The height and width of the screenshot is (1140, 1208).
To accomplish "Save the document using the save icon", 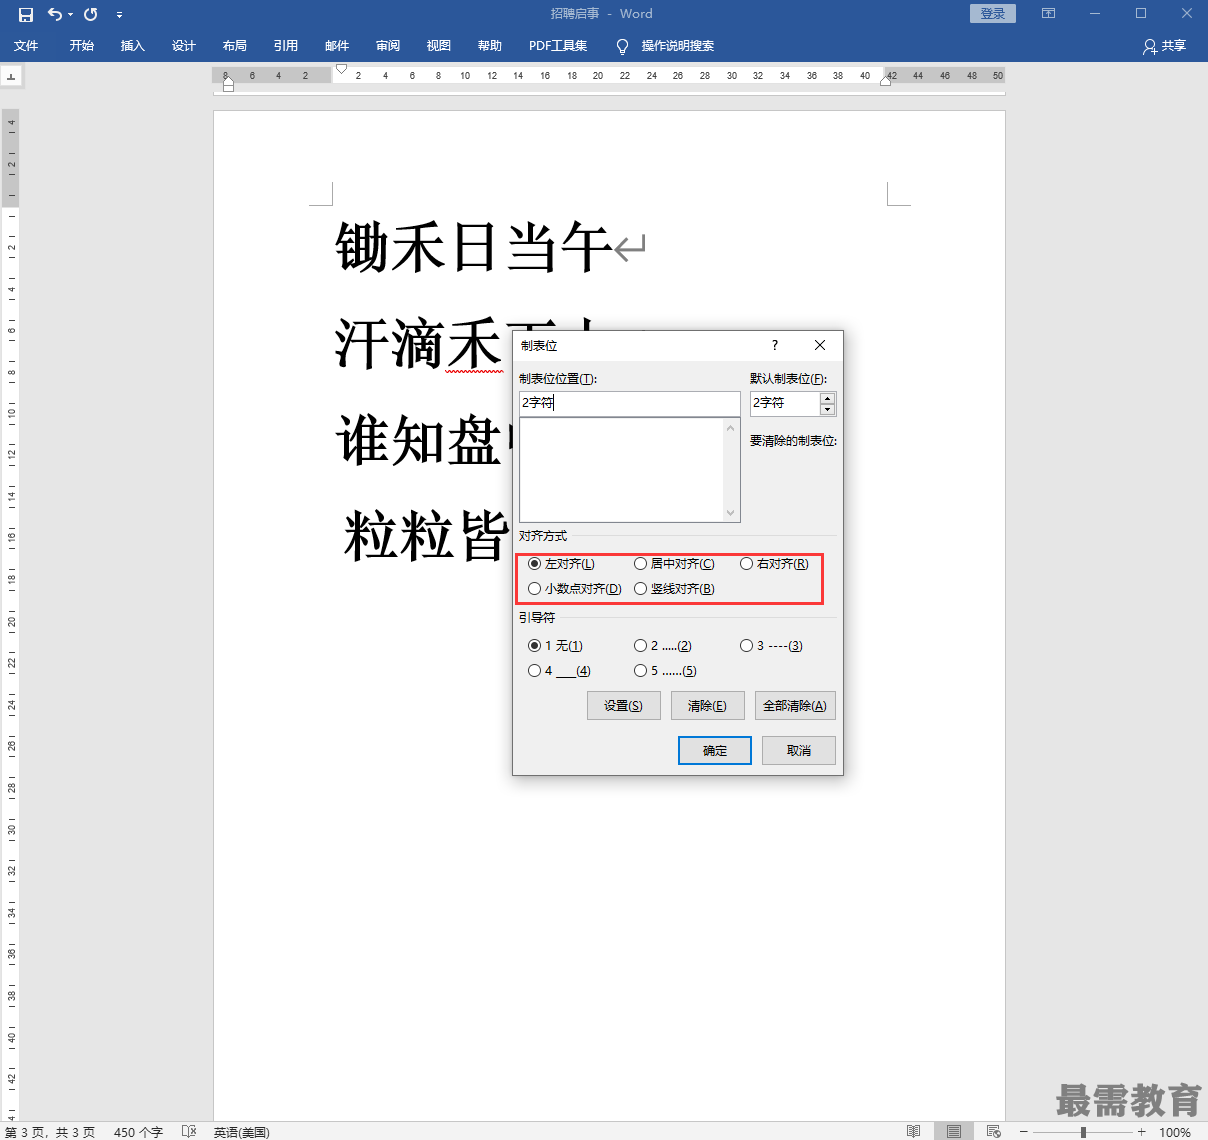I will click(26, 14).
